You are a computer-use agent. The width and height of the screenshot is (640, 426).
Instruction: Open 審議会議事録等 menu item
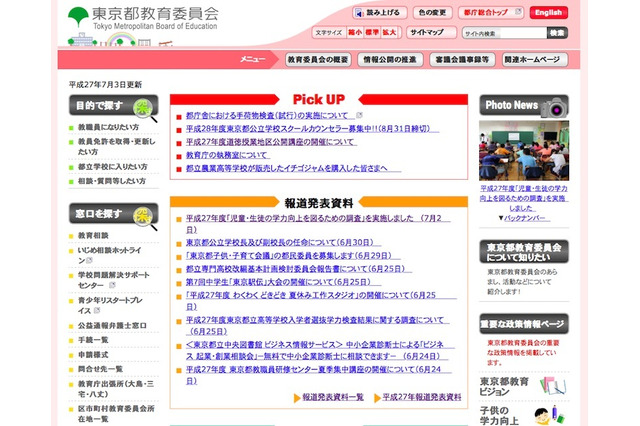(x=462, y=60)
